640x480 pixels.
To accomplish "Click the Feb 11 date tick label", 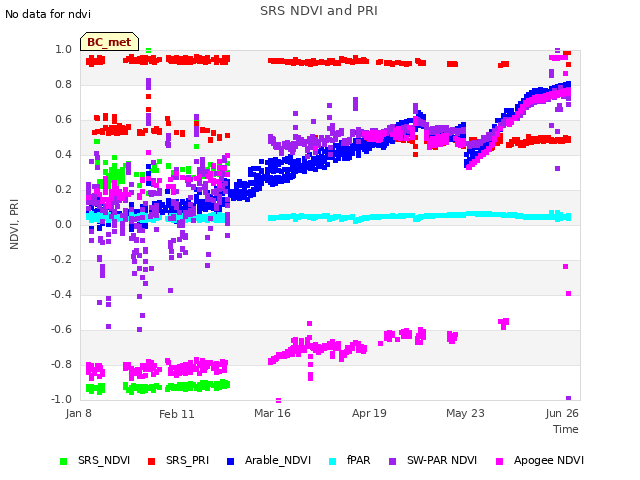I will [176, 414].
